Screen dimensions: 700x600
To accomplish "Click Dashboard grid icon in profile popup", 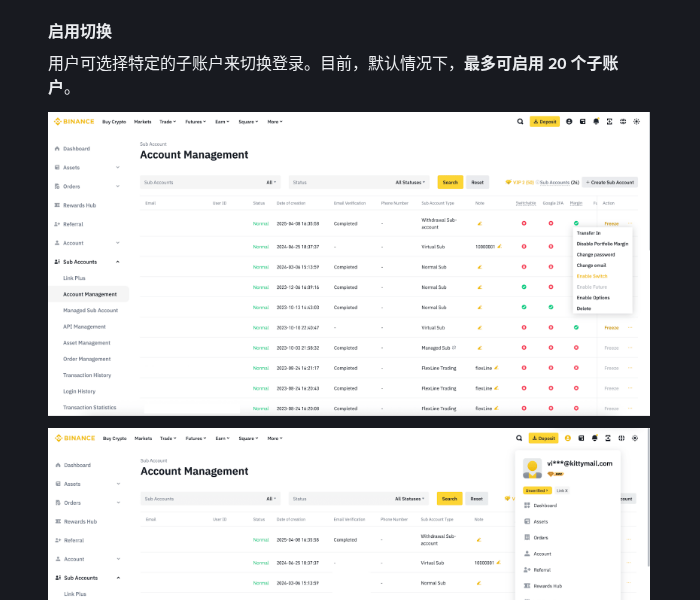I will [527, 505].
